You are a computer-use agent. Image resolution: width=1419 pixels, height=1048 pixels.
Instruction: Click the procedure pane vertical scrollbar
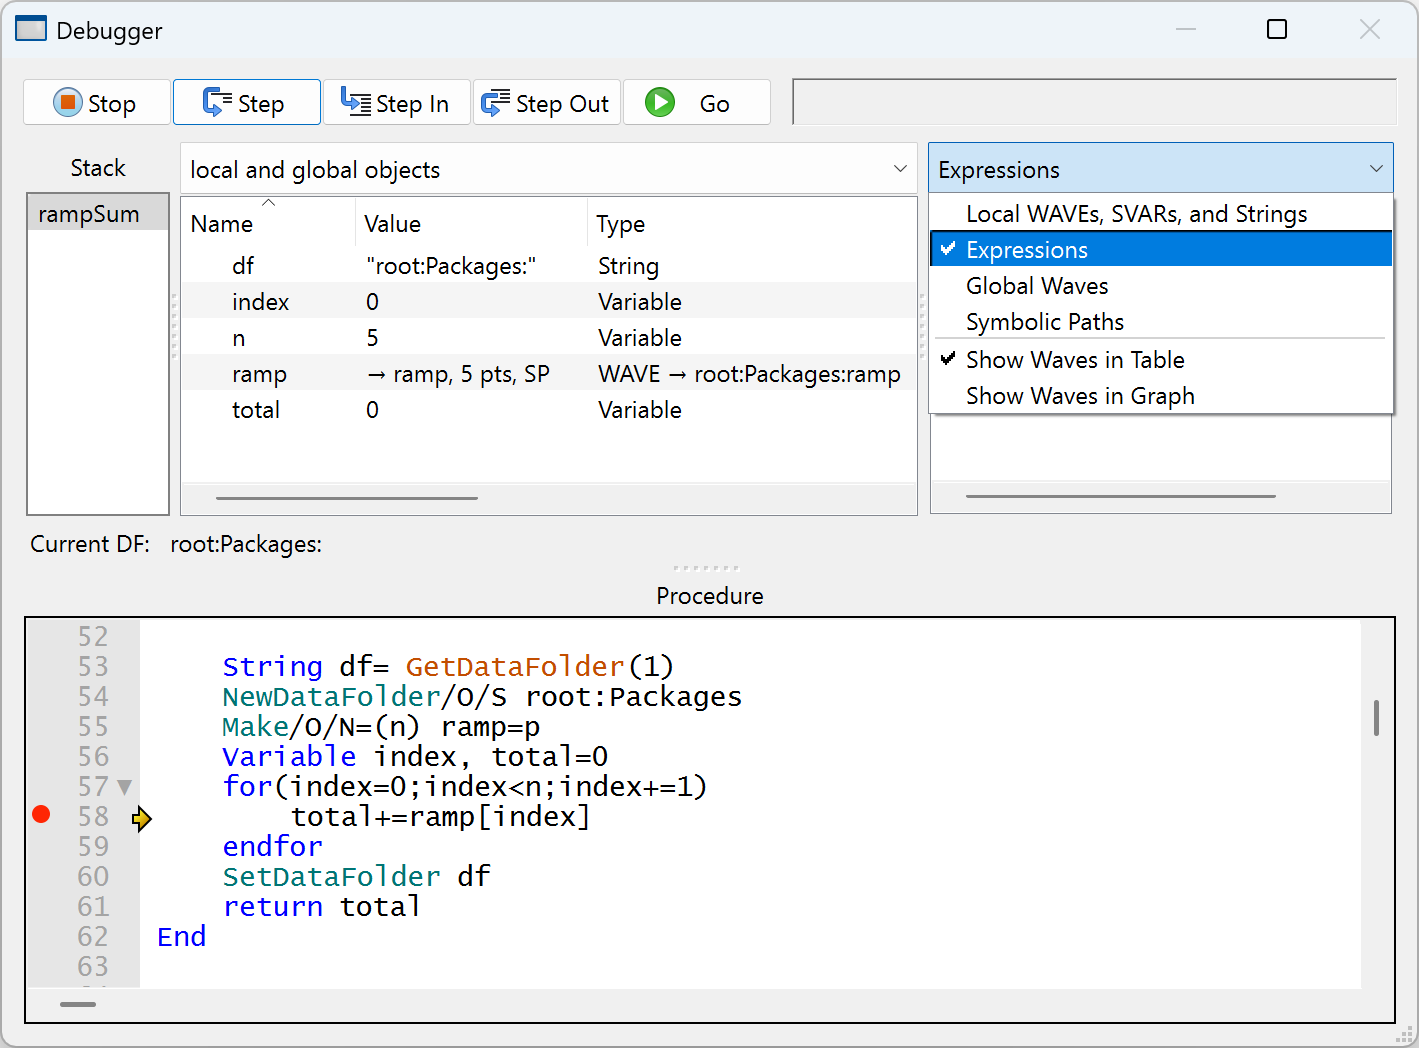(1376, 718)
